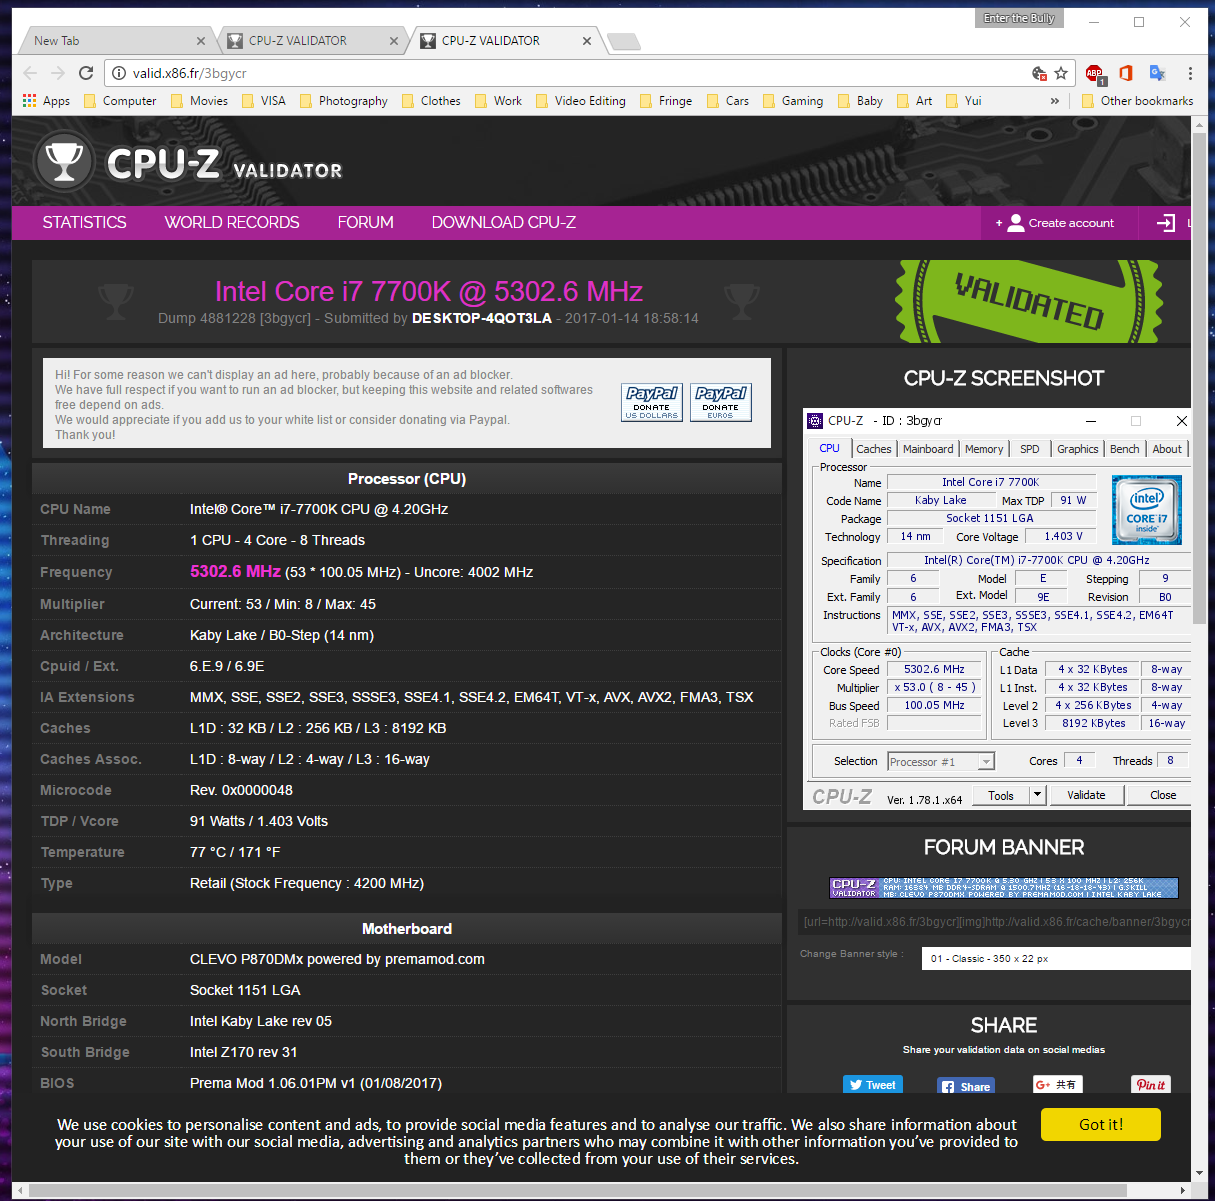Open the VISA bookmarks folder
The image size is (1215, 1201).
263,101
